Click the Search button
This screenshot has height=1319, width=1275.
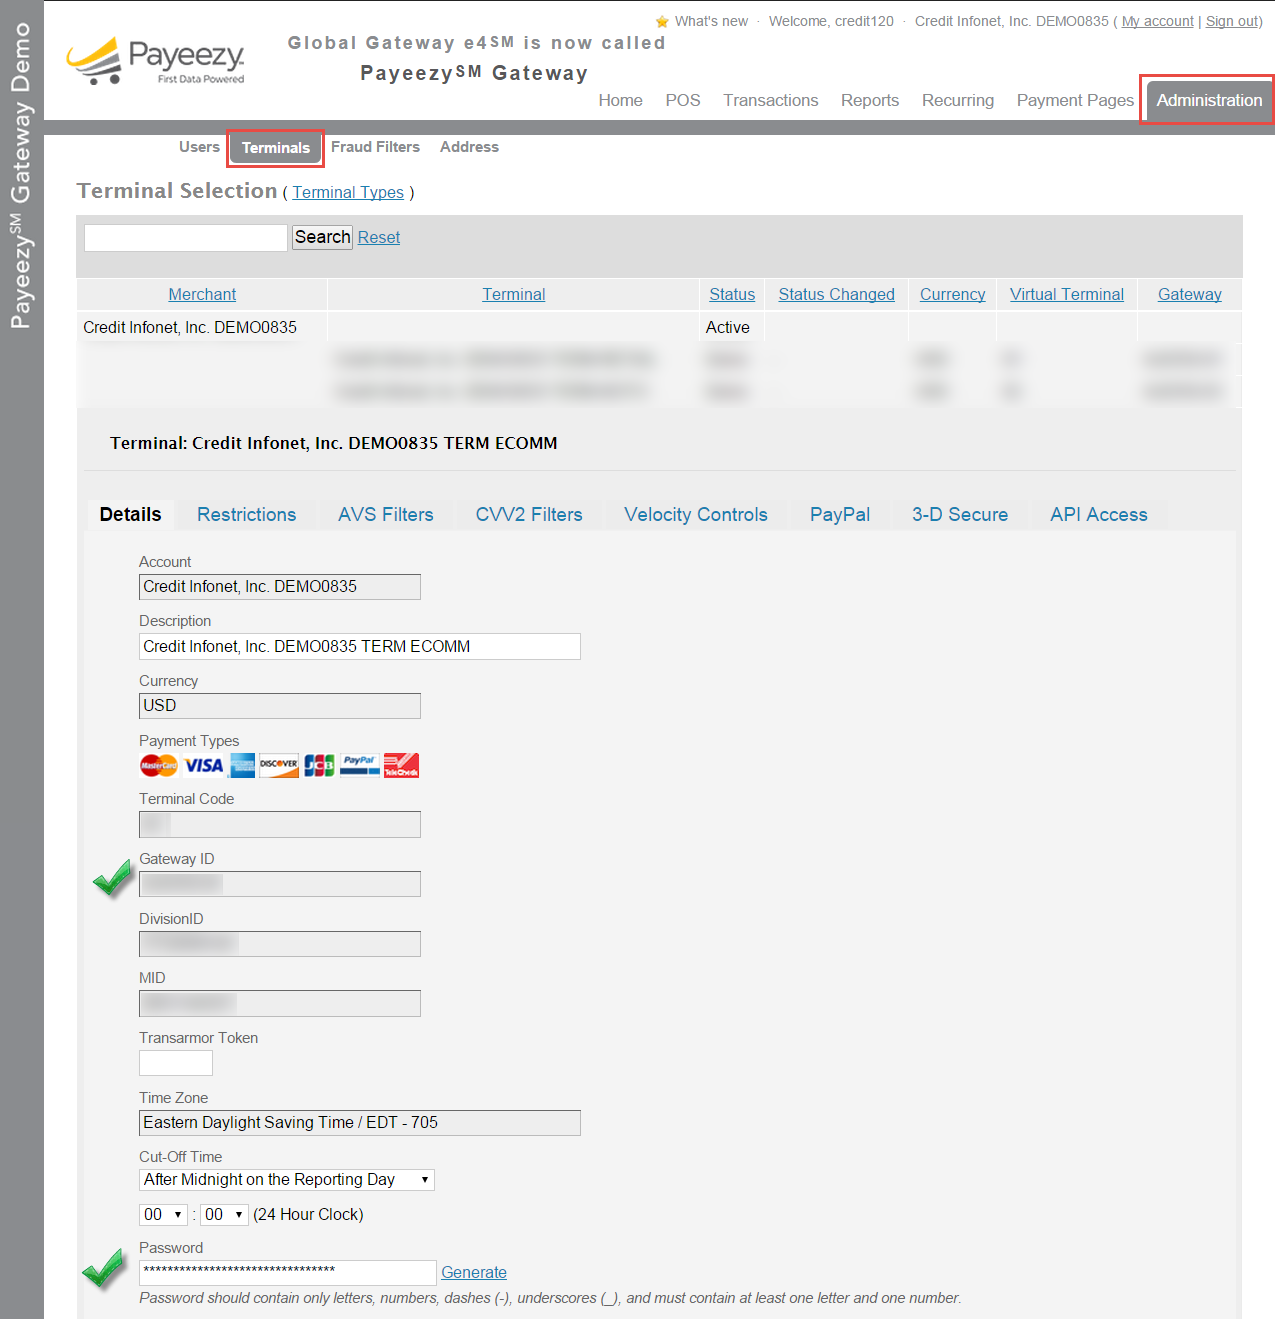pos(321,237)
